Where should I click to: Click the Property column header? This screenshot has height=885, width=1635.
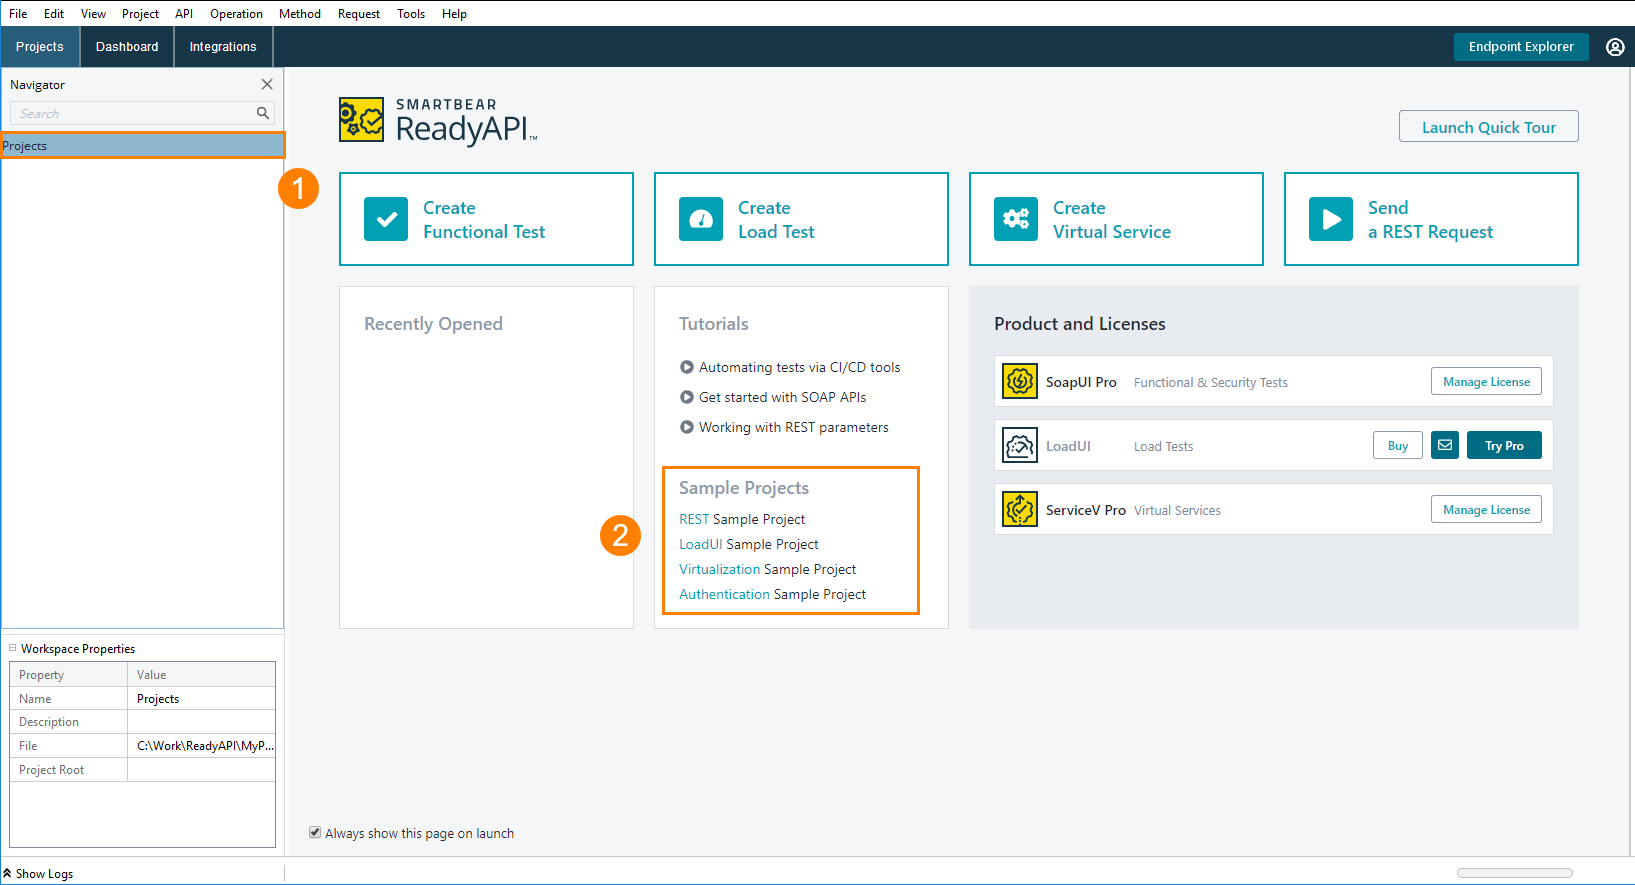point(69,674)
